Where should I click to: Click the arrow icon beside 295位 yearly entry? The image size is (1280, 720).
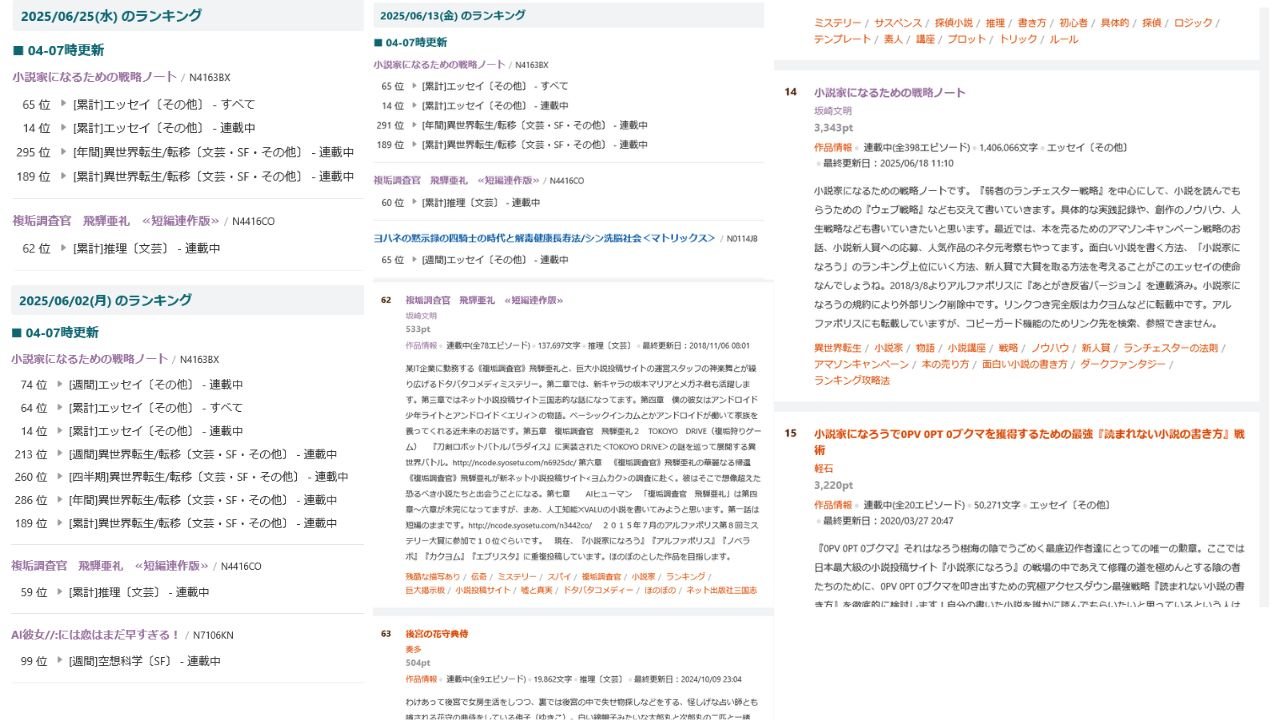(63, 152)
